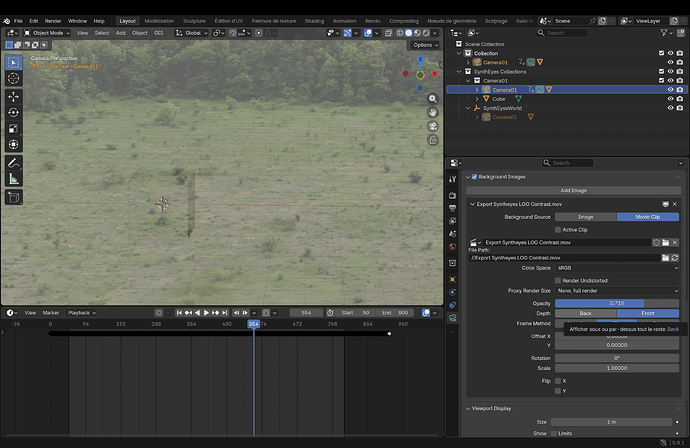Select the Transform tool
The width and height of the screenshot is (690, 448).
(14, 144)
